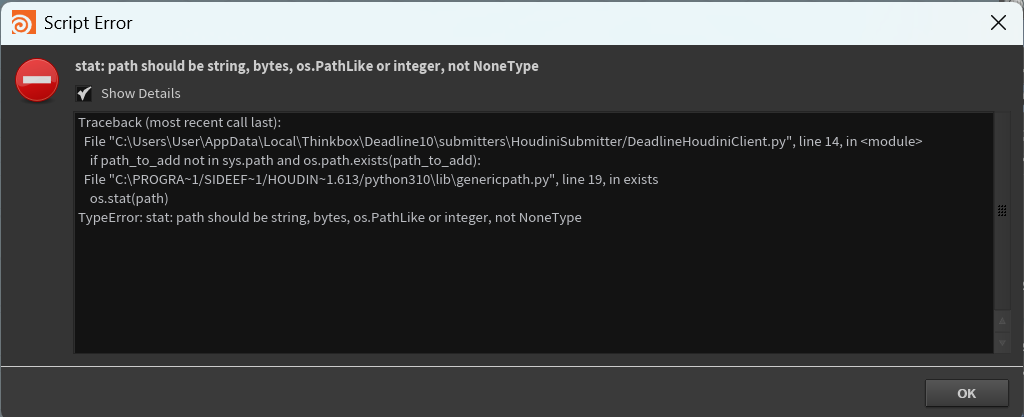1024x417 pixels.
Task: Click the 'if path_to_add not in sys.path' line
Action: coord(285,160)
